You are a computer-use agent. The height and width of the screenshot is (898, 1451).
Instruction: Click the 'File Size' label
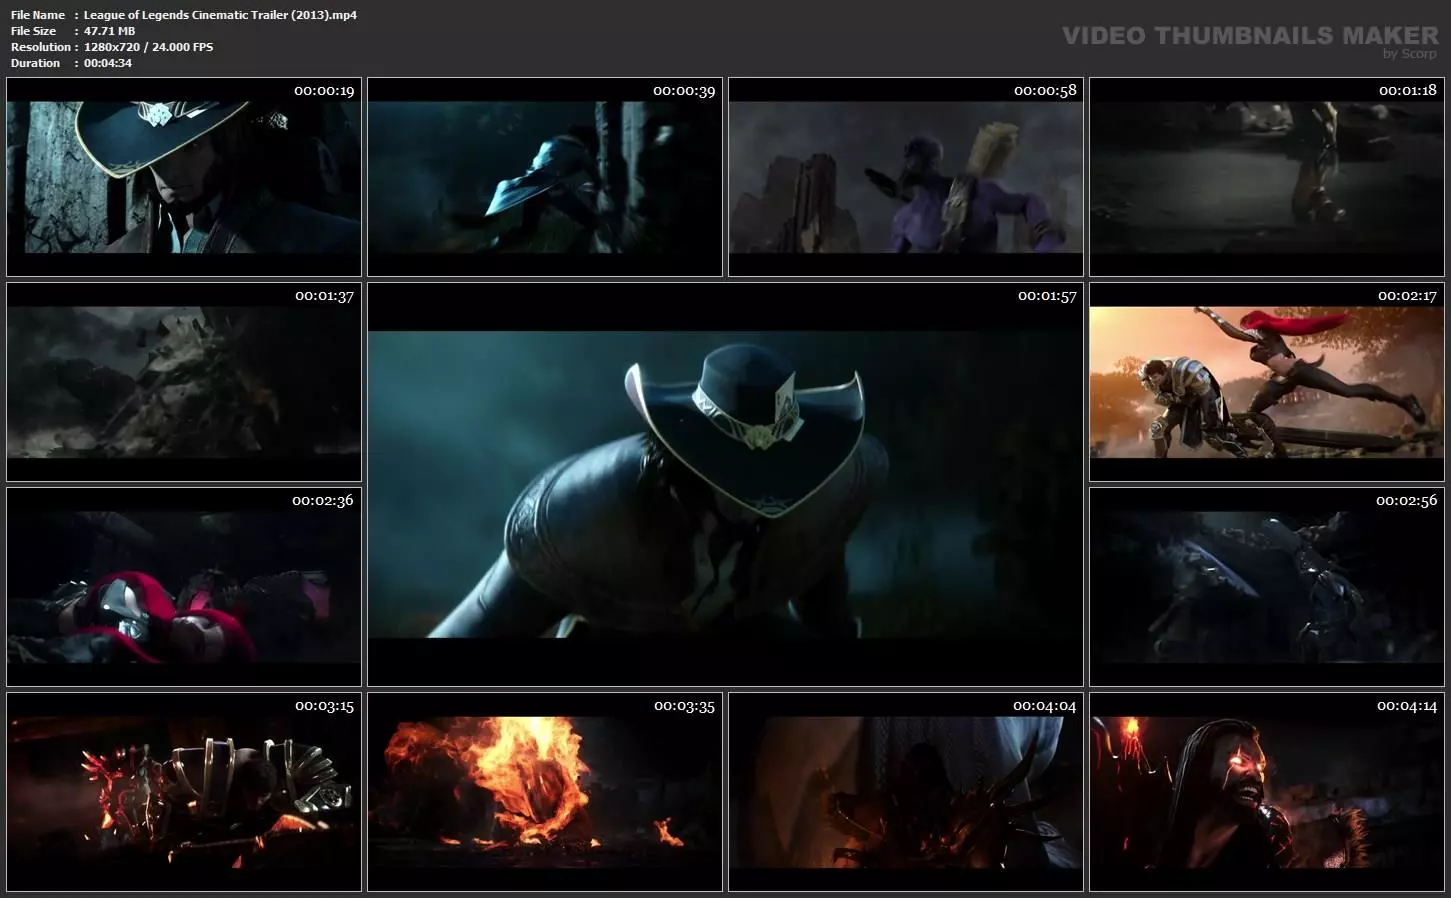click(34, 31)
